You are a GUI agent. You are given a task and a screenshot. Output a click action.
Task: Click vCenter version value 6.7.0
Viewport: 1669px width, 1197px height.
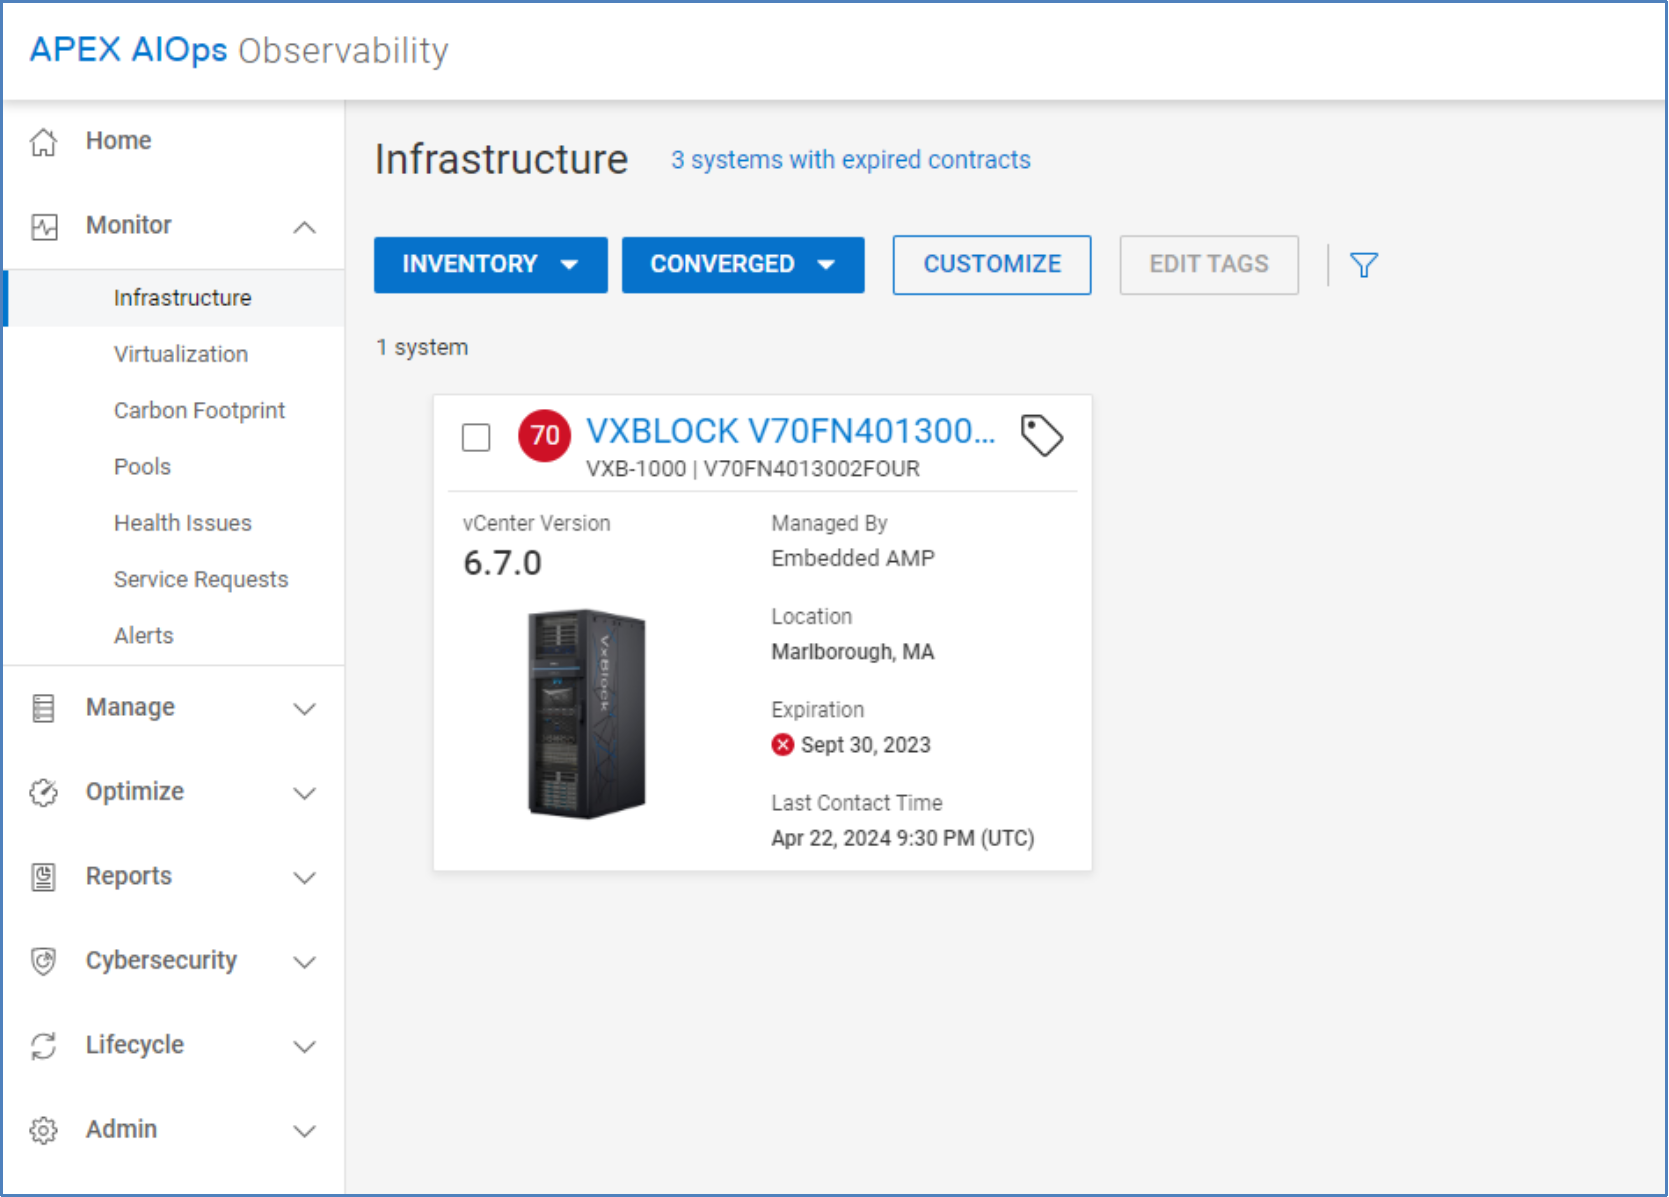point(502,563)
